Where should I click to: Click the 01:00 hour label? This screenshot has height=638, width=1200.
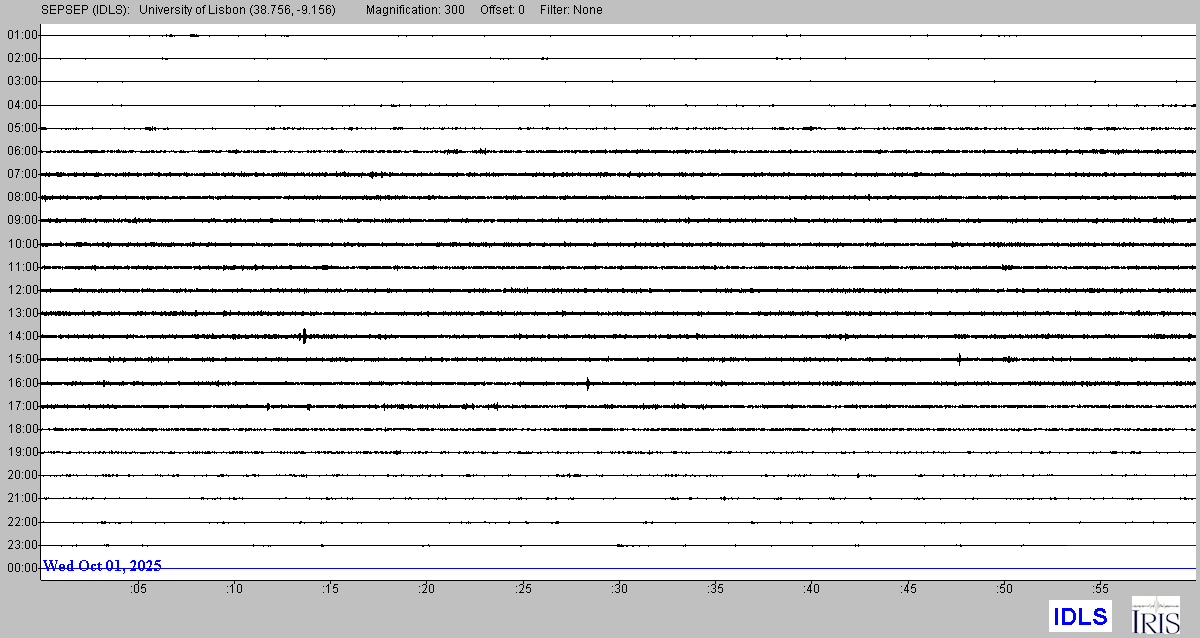[x=22, y=35]
